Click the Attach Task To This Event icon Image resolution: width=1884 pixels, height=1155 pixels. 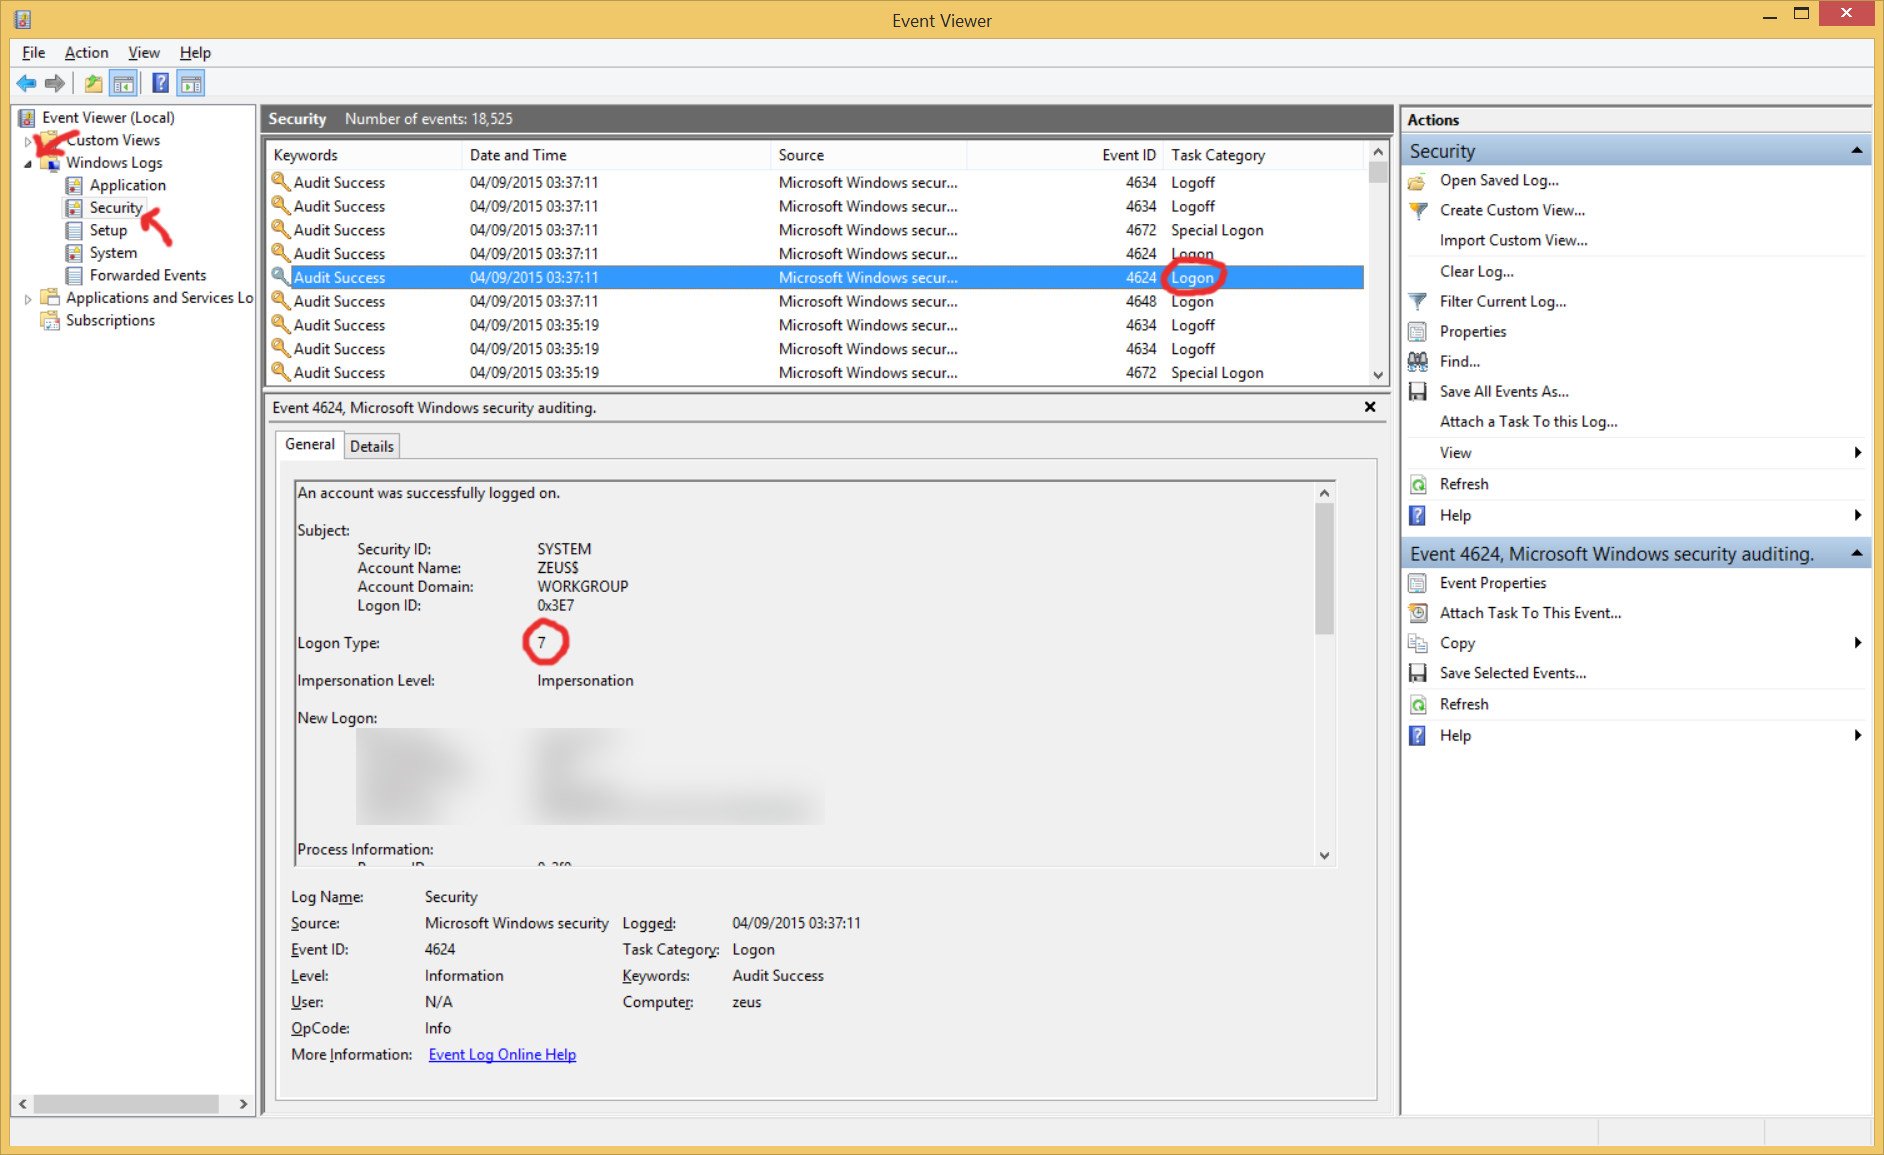(1418, 613)
